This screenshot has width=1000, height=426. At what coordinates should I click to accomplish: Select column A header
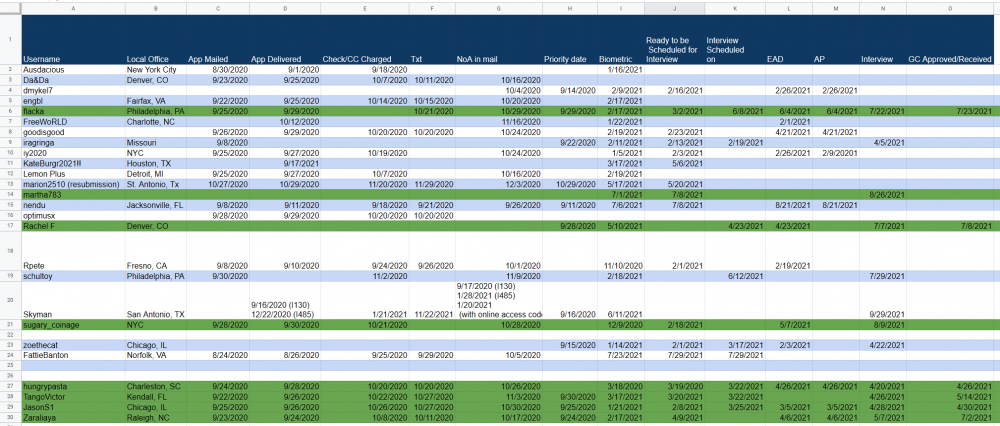coord(73,9)
